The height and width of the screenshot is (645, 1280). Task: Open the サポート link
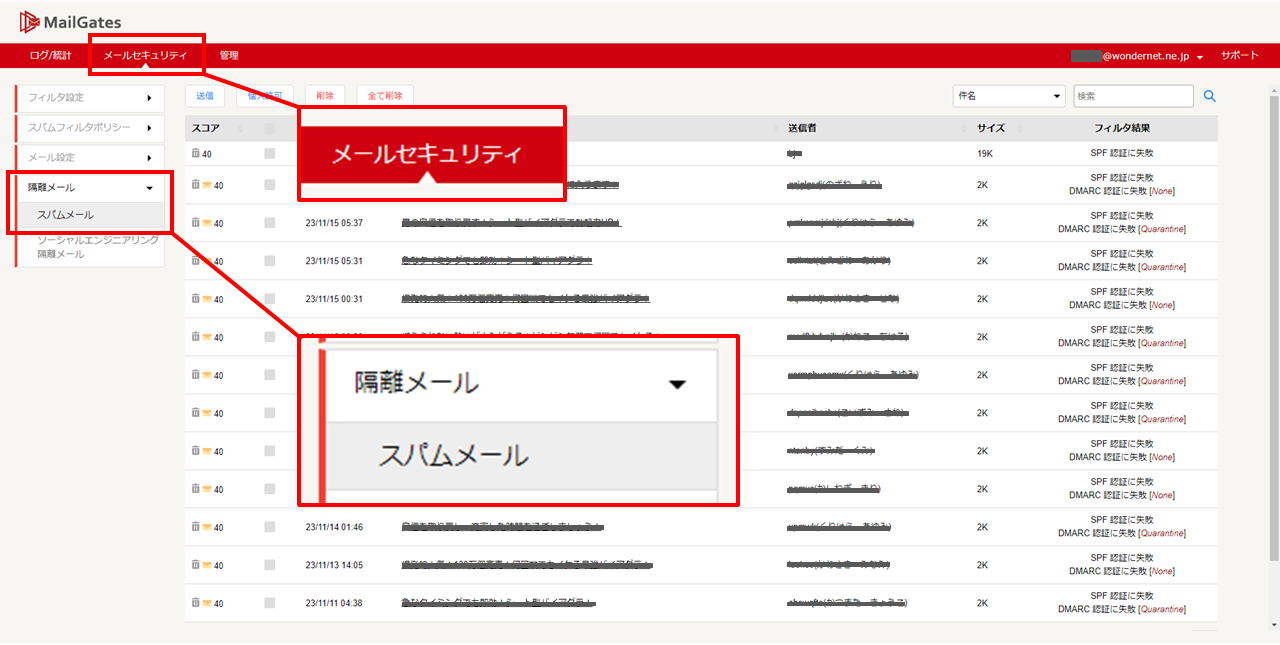1240,56
